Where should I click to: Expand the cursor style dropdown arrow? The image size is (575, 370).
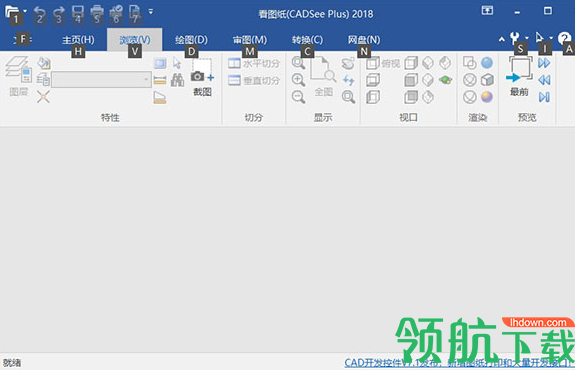point(551,37)
